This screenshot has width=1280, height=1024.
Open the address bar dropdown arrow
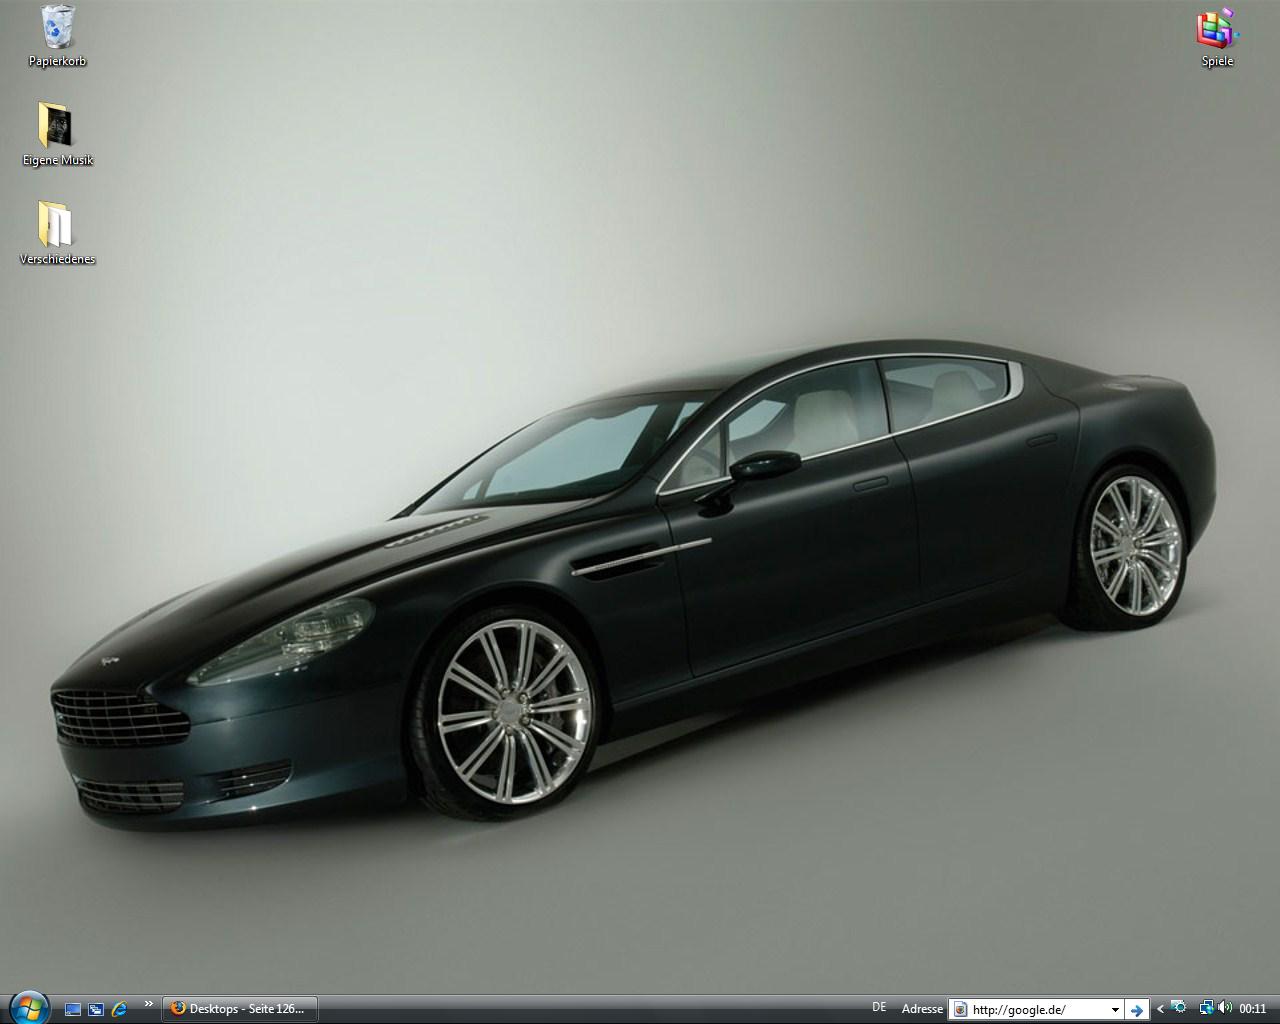1115,1010
